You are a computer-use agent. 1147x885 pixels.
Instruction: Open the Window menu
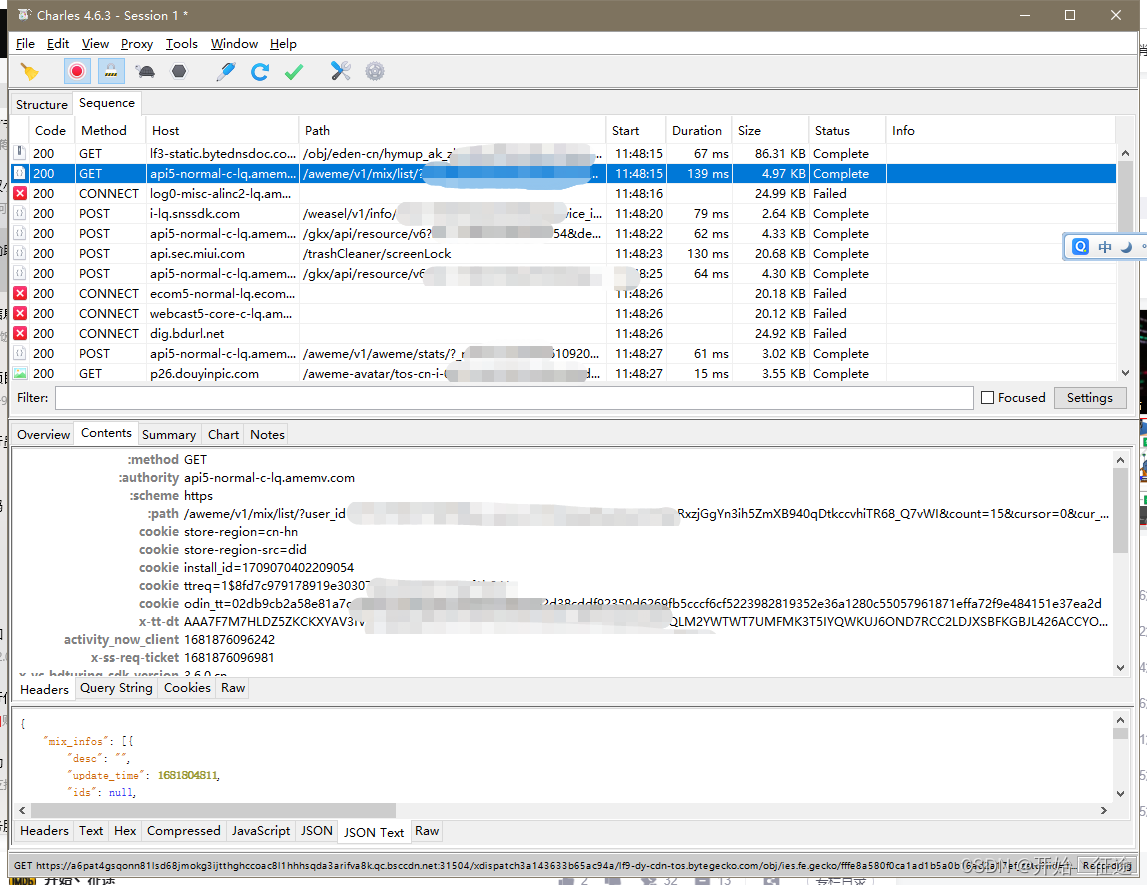tap(234, 44)
